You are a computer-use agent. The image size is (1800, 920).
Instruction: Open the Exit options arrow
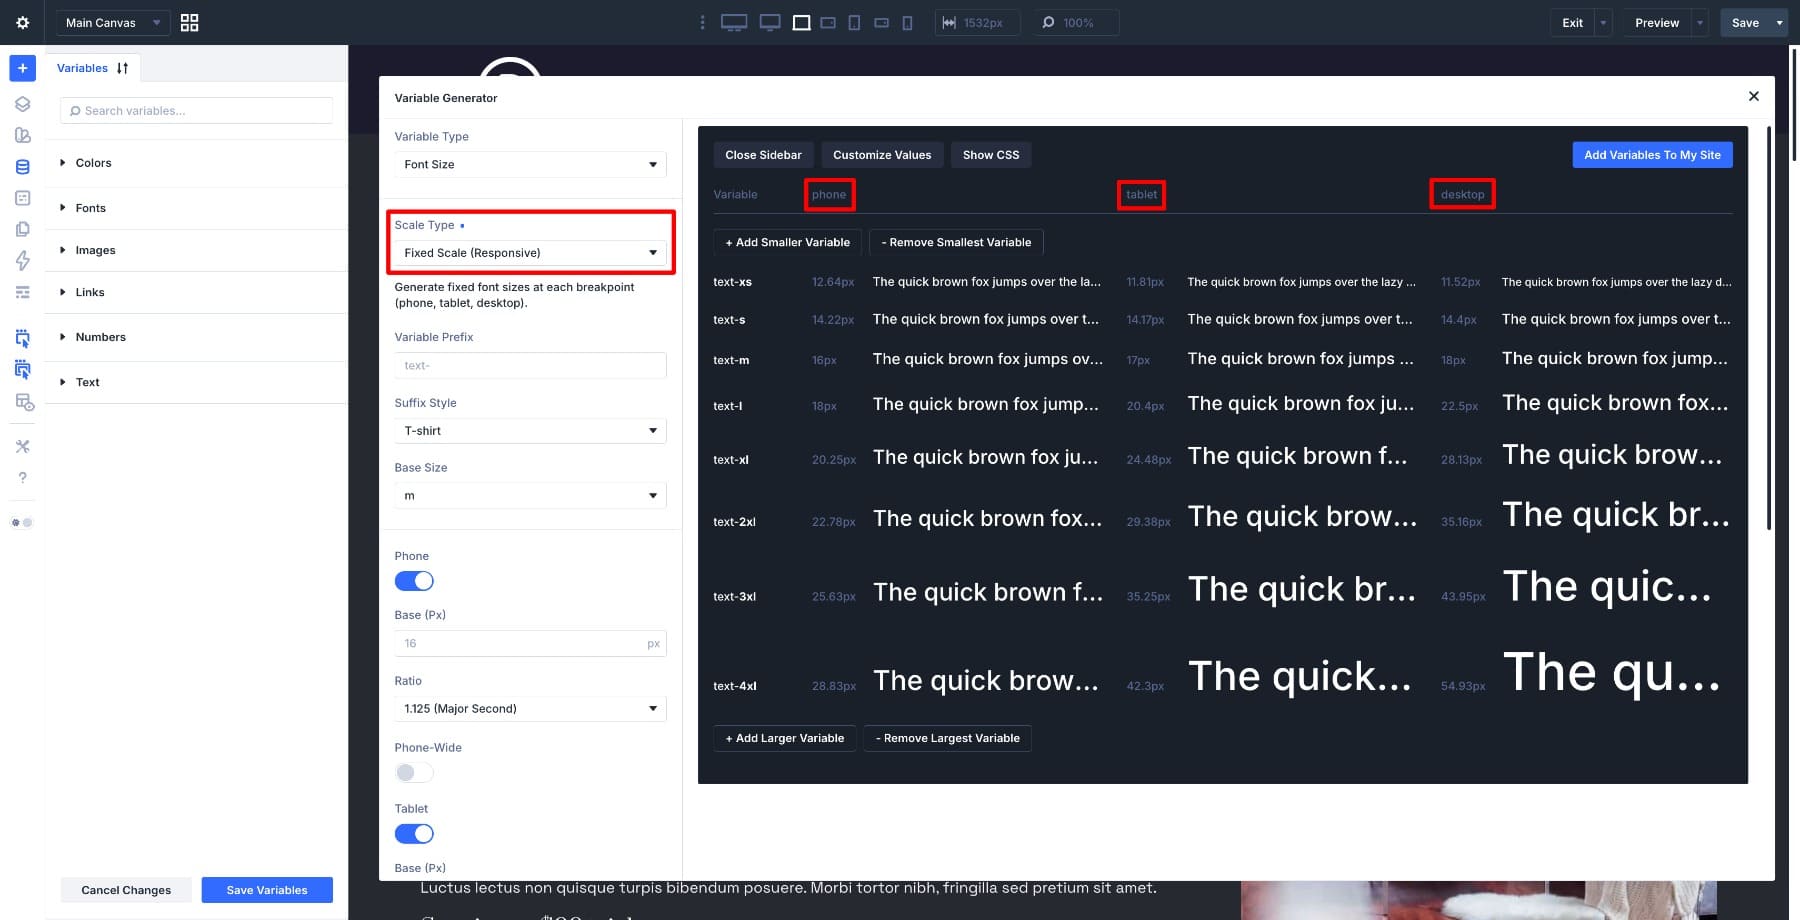(x=1603, y=22)
